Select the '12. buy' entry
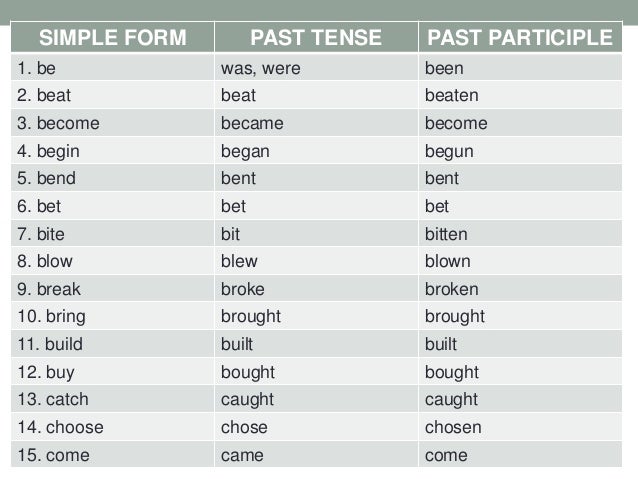638x479 pixels. click(113, 372)
